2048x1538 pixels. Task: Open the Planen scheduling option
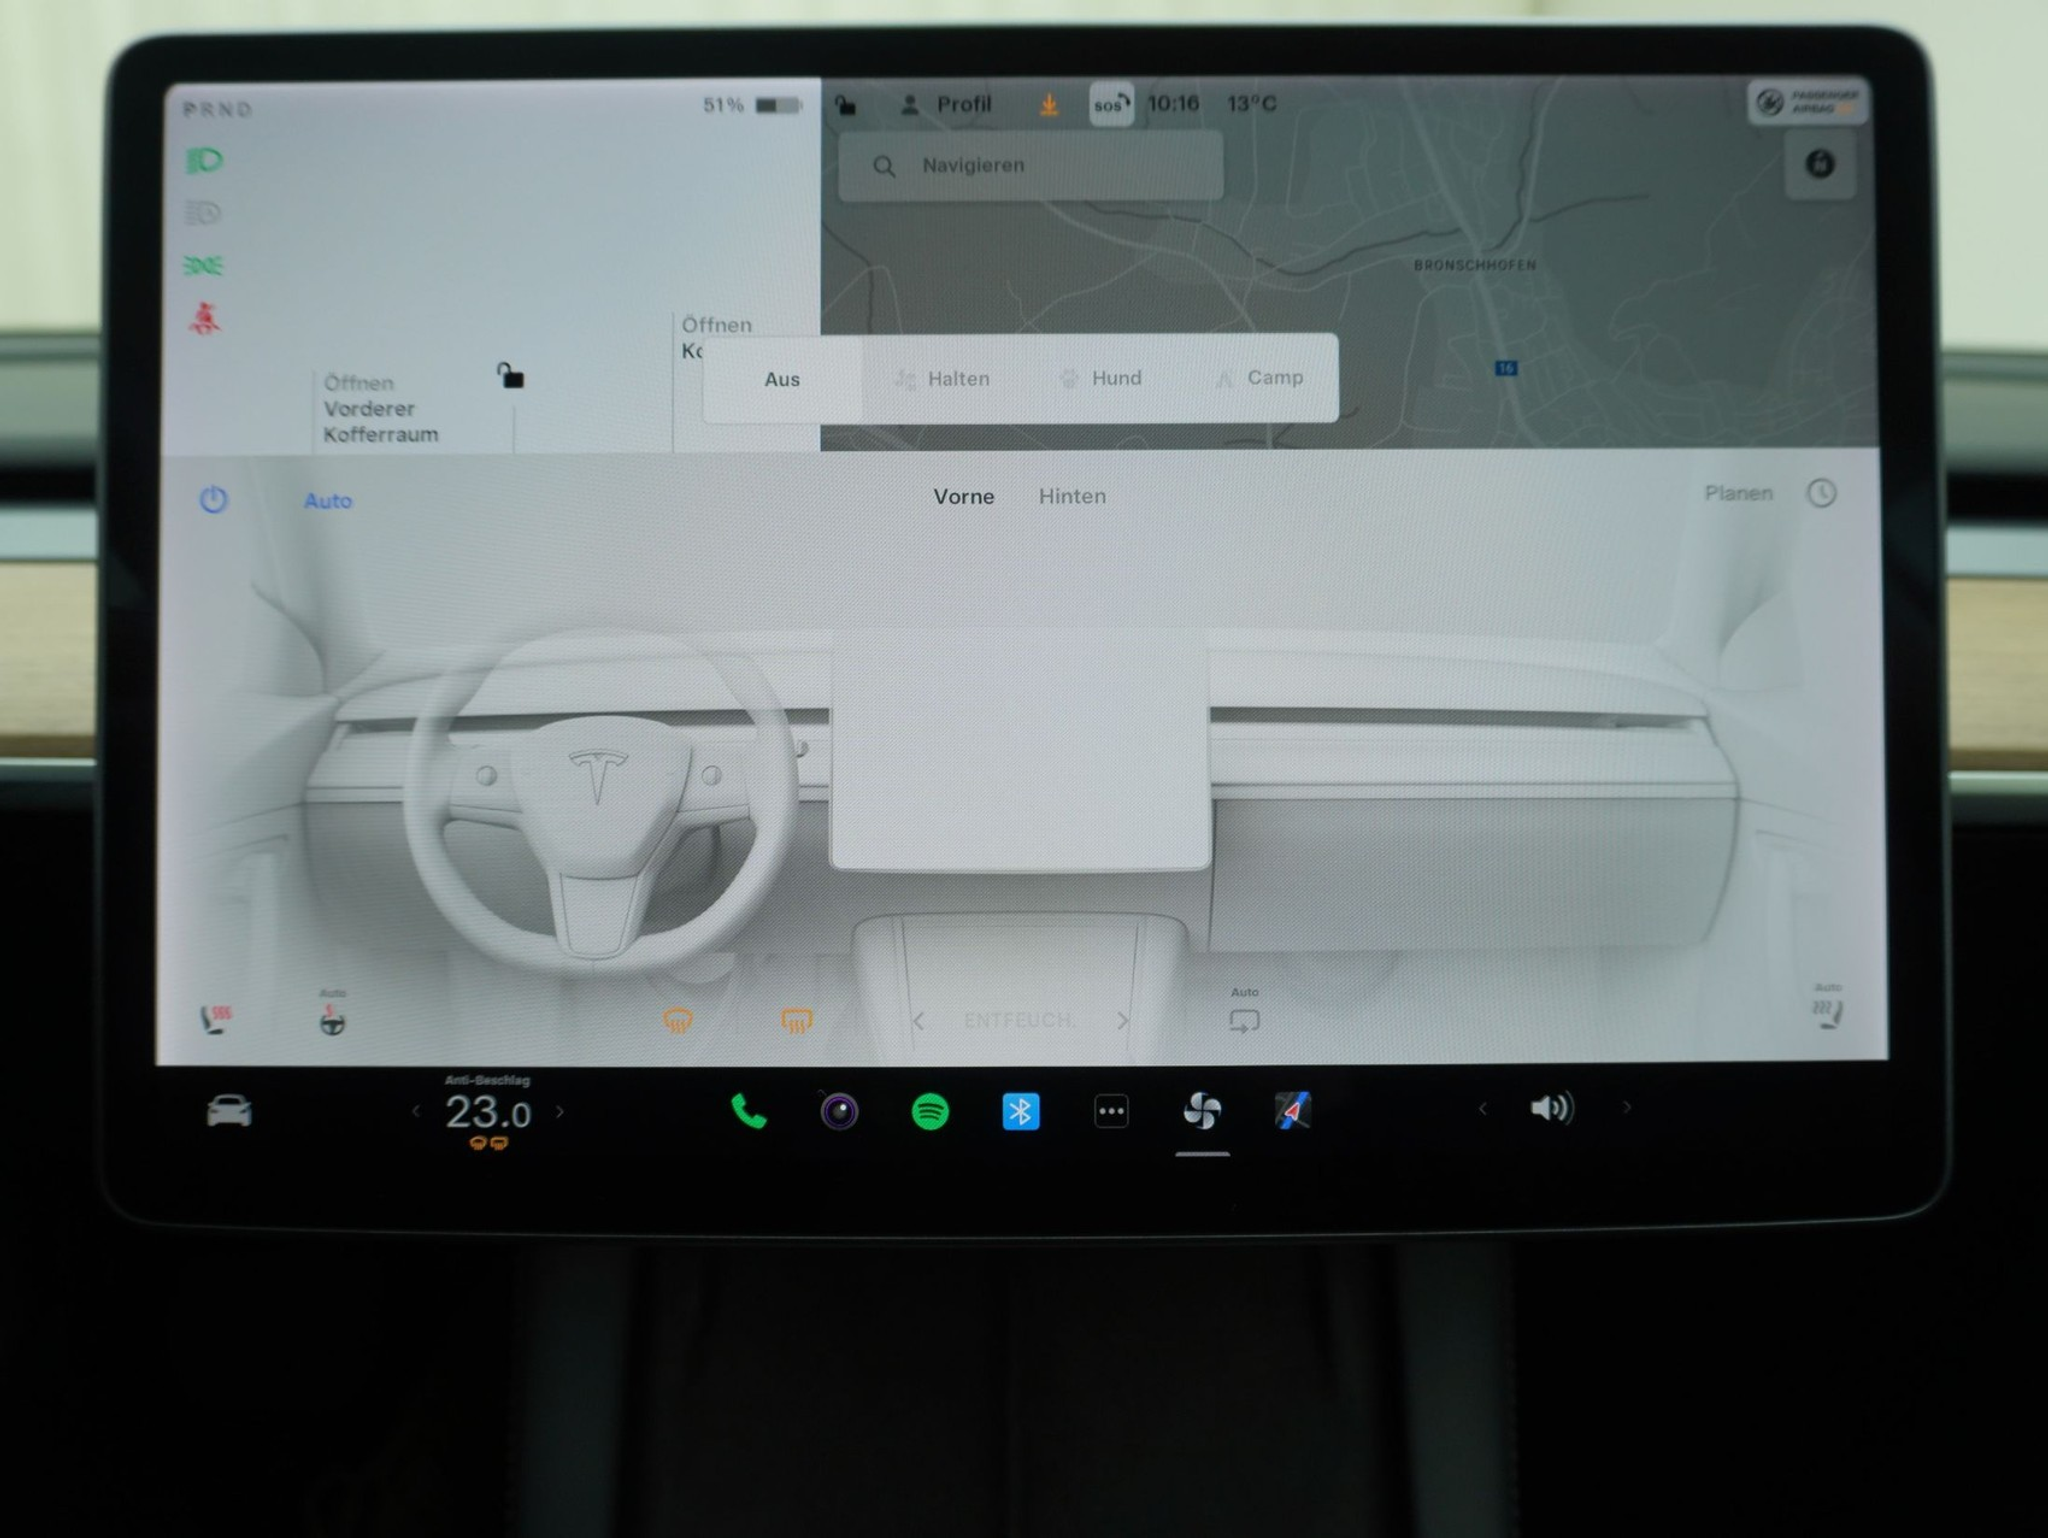tap(1738, 492)
